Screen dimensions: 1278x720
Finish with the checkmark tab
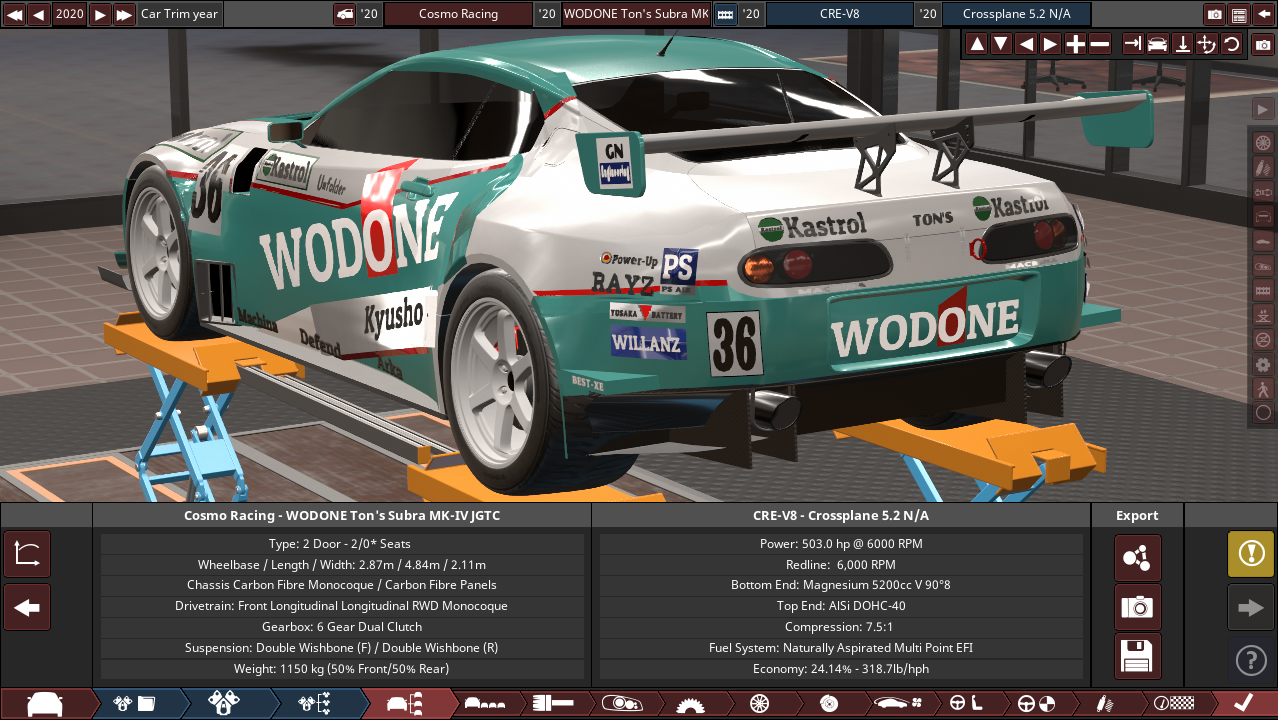[x=1244, y=704]
